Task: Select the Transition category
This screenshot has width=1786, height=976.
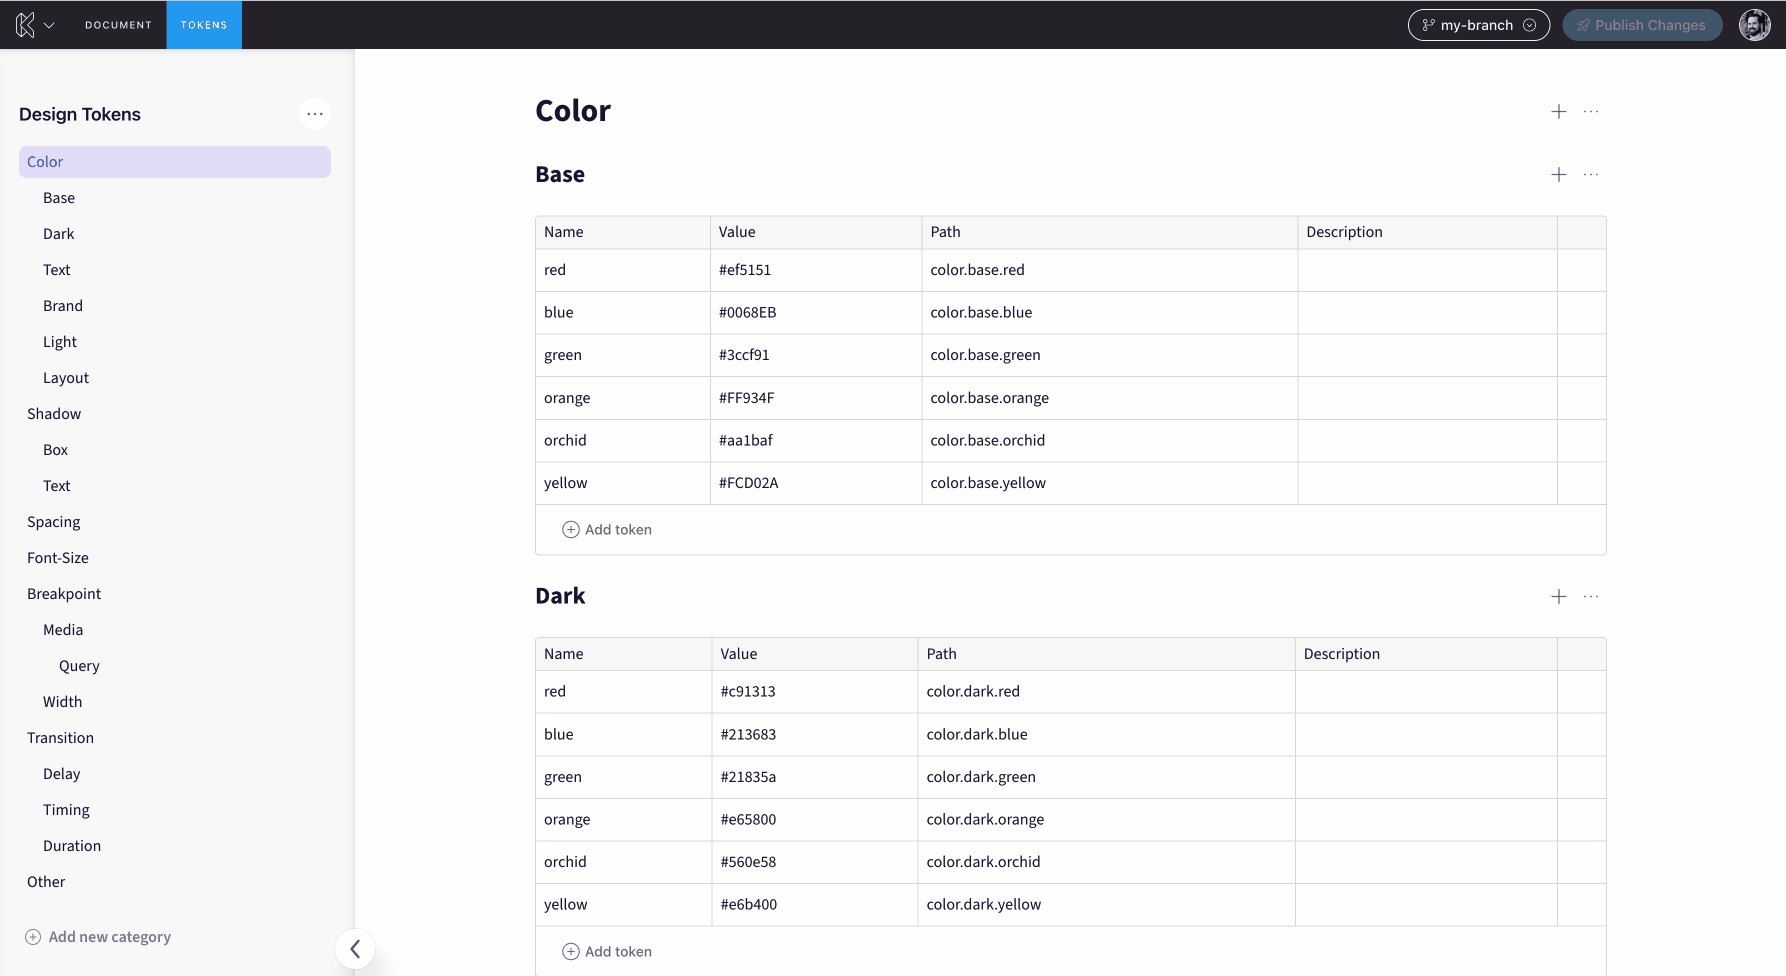Action: click(x=60, y=737)
